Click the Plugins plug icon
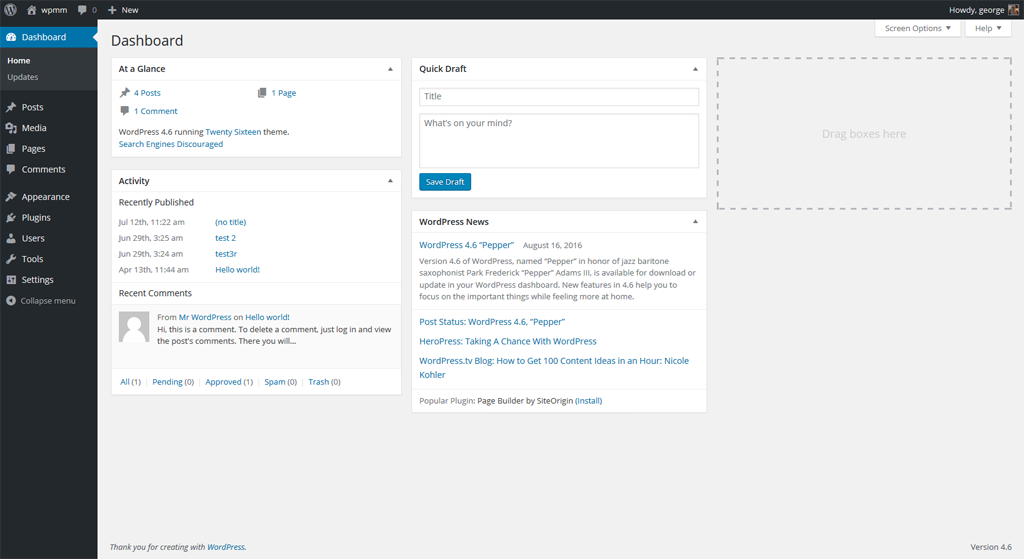This screenshot has width=1024, height=559. click(x=11, y=217)
